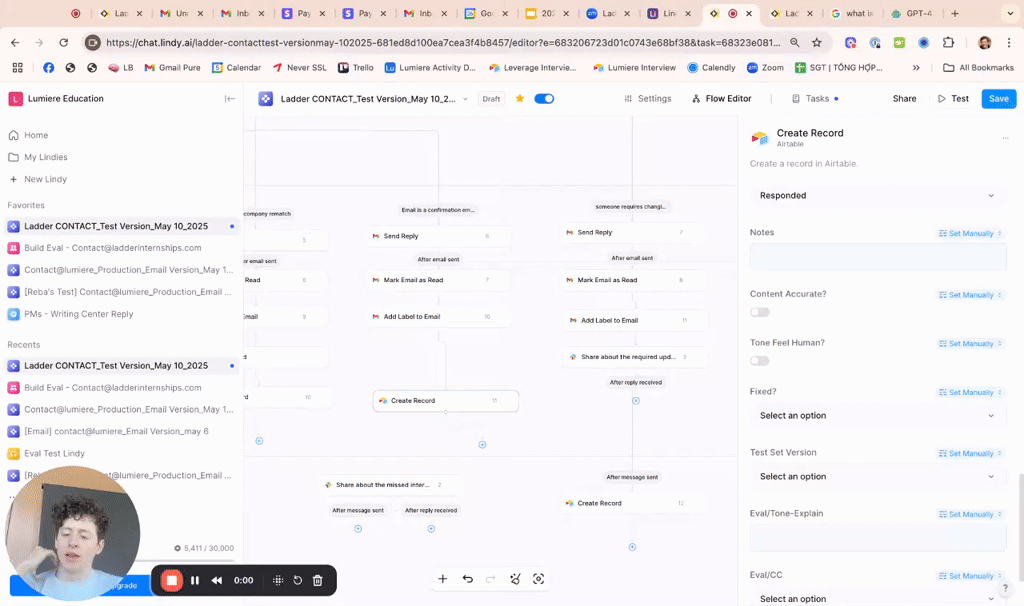Click the plus icon in canvas toolbar
Screen dimensions: 1024x606
pos(442,579)
